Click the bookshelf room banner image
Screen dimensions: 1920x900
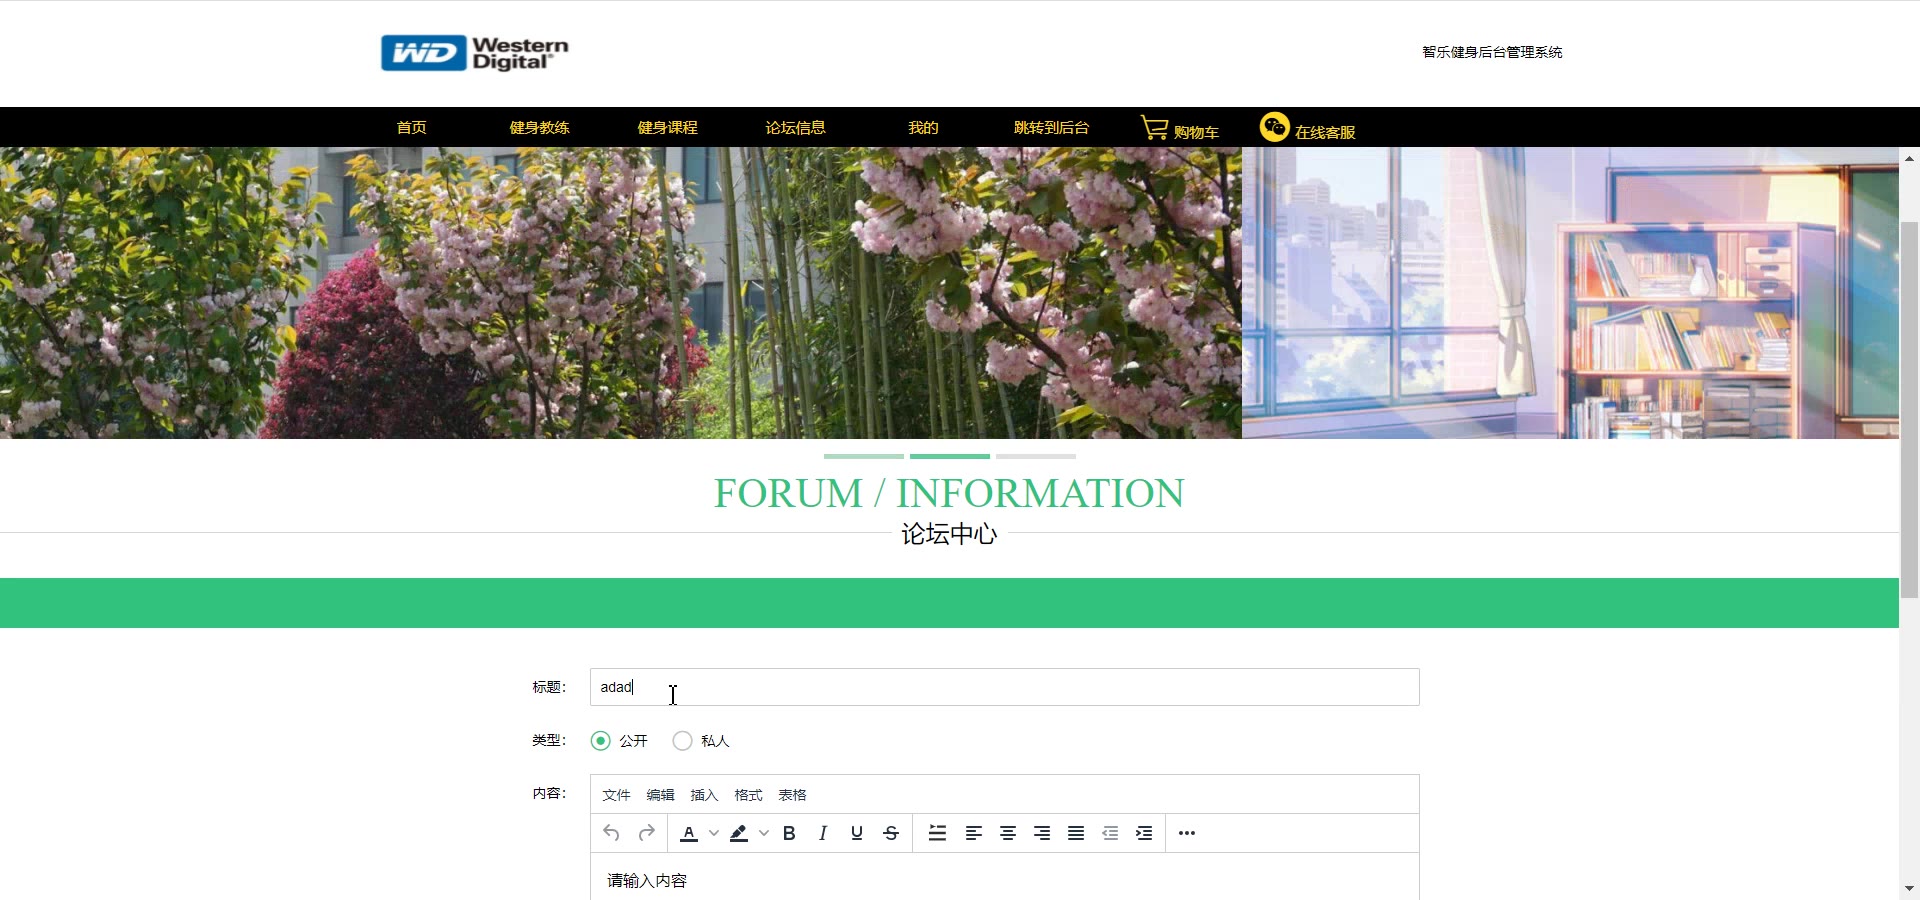[x=1570, y=293]
